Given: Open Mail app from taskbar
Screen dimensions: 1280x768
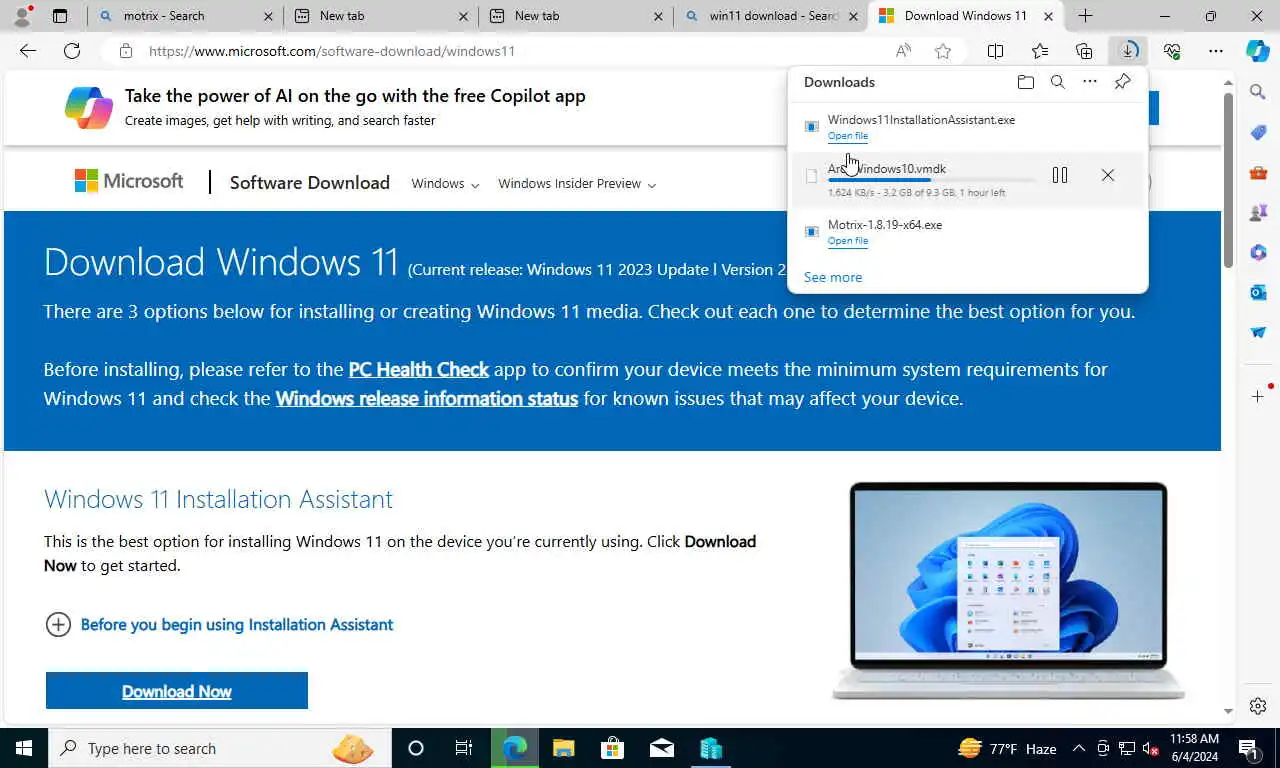Looking at the screenshot, I should pyautogui.click(x=661, y=748).
